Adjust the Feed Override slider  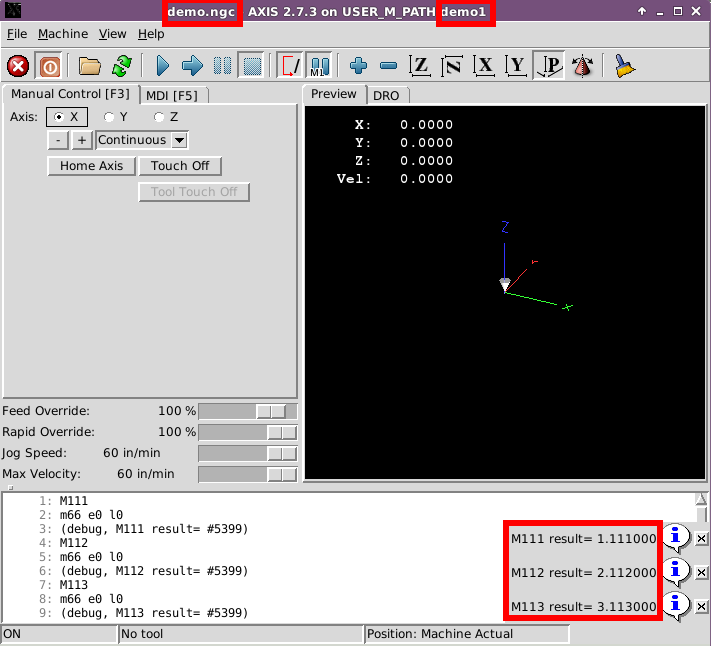point(248,411)
